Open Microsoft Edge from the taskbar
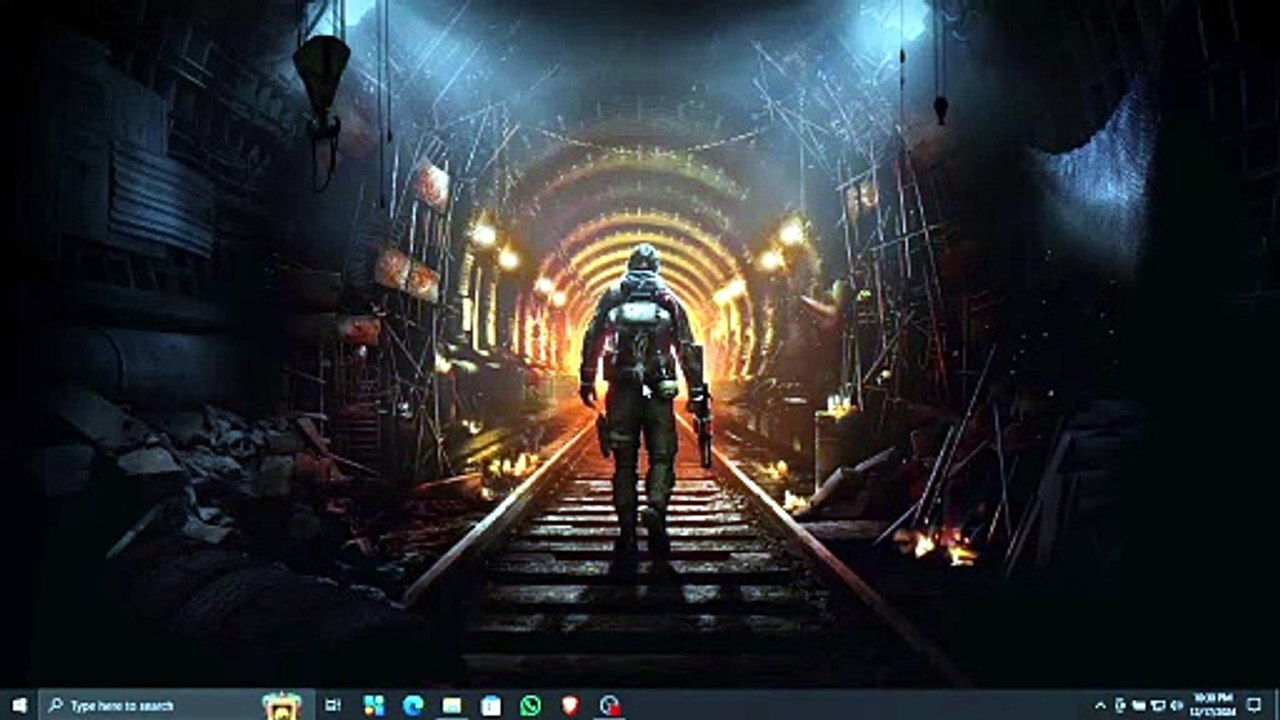 [413, 705]
